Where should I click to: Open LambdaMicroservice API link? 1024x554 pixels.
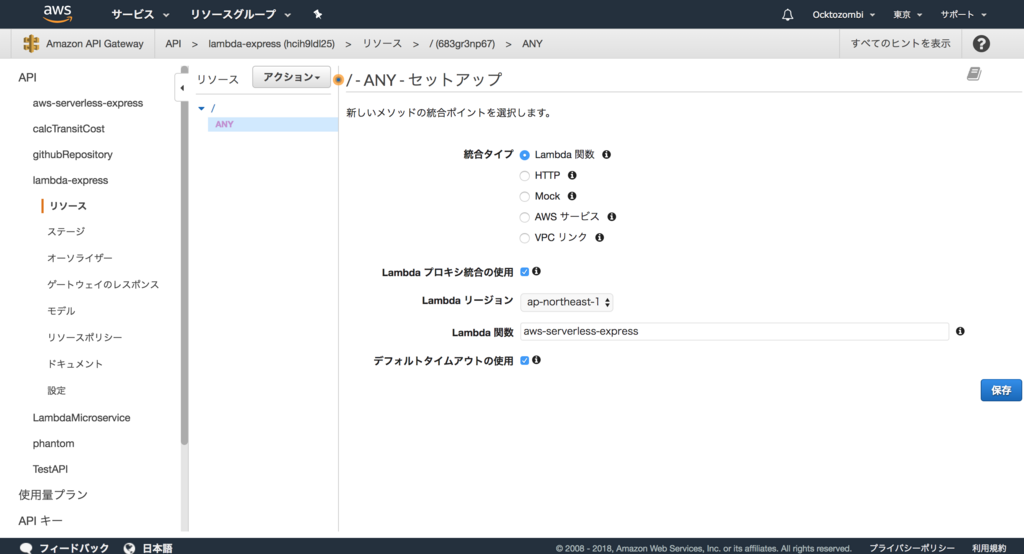pyautogui.click(x=82, y=417)
